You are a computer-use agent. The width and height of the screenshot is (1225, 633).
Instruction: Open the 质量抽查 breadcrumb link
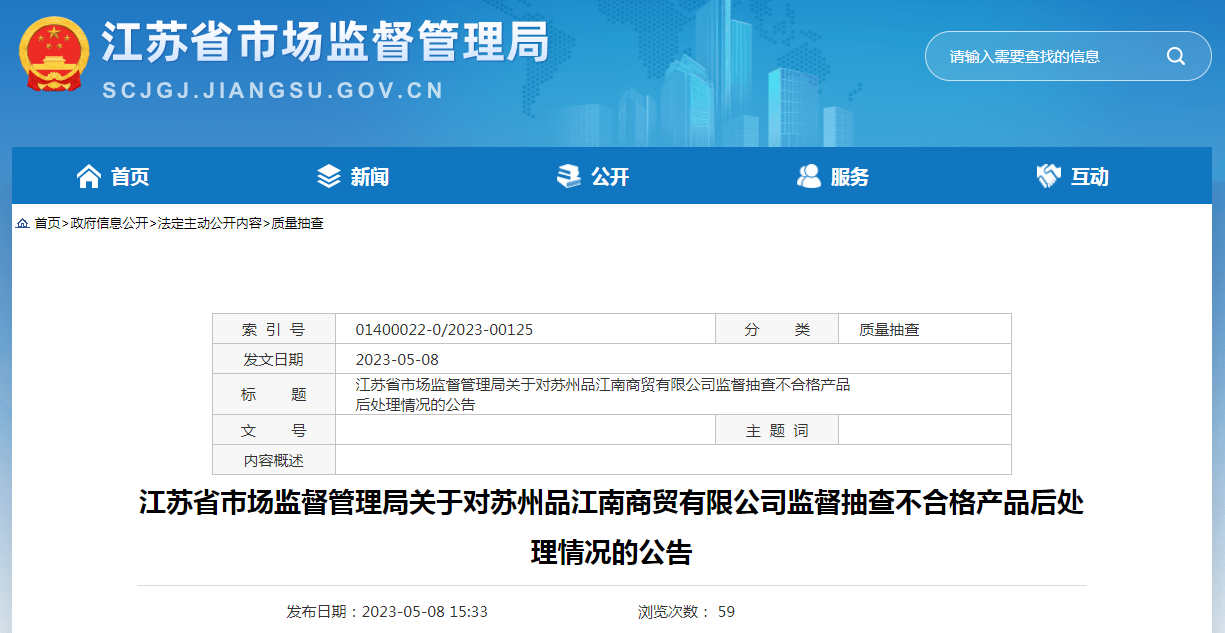pos(298,223)
